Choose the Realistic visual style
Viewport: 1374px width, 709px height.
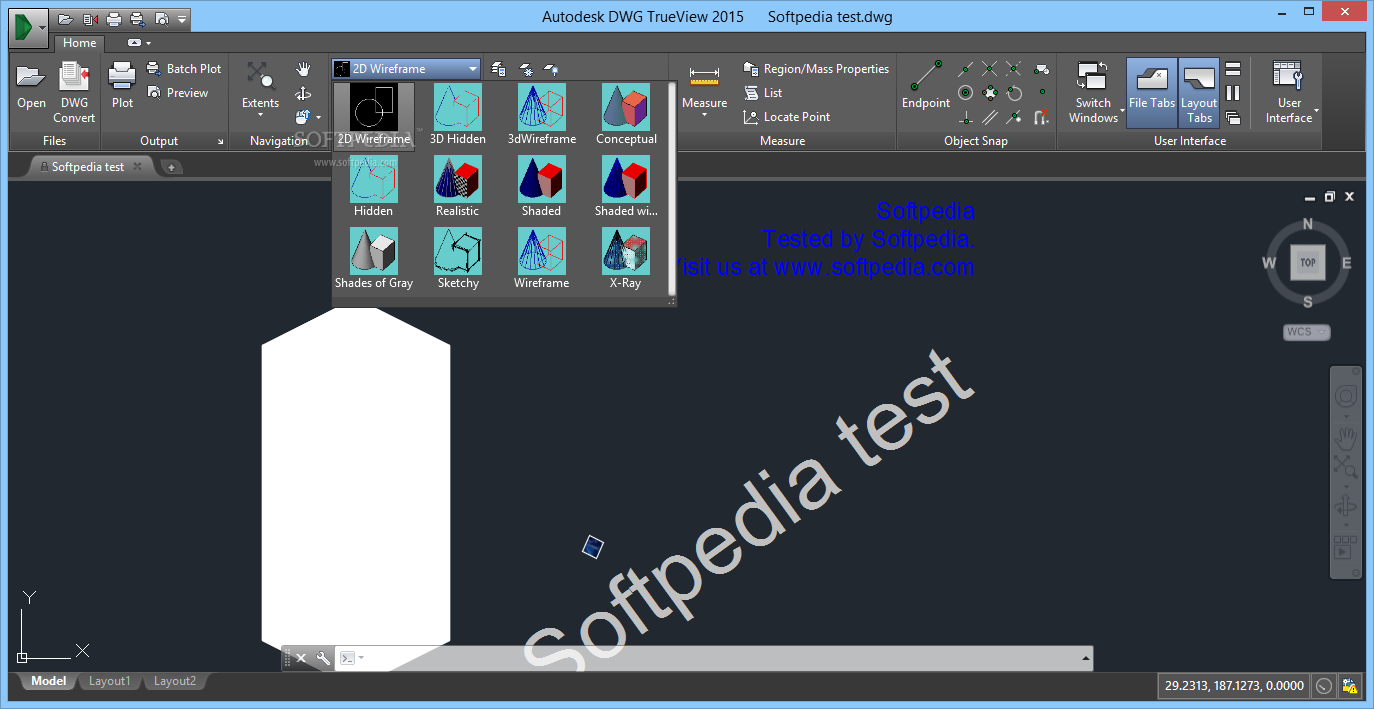click(458, 187)
